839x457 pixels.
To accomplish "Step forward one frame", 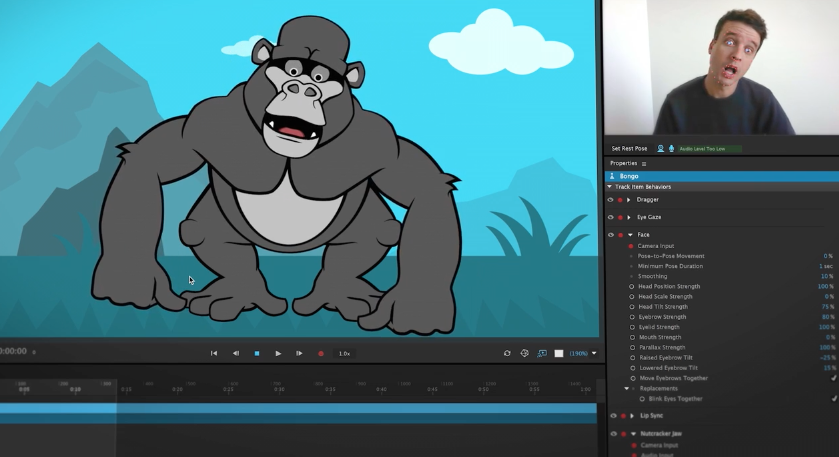I will click(x=299, y=353).
